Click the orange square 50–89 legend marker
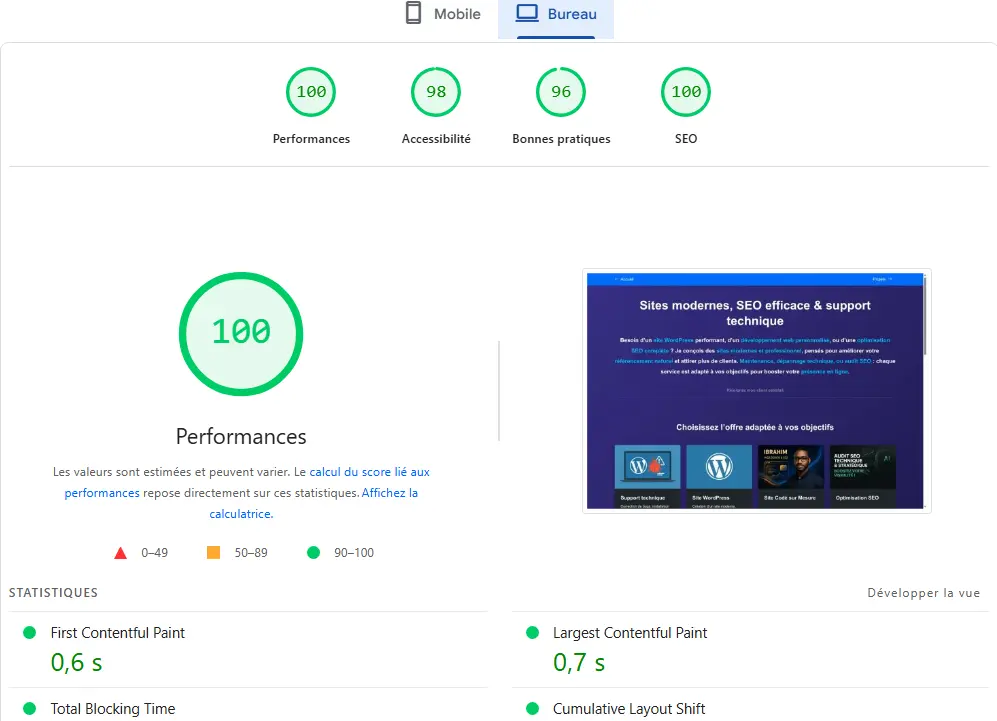This screenshot has height=721, width=997. click(x=213, y=551)
